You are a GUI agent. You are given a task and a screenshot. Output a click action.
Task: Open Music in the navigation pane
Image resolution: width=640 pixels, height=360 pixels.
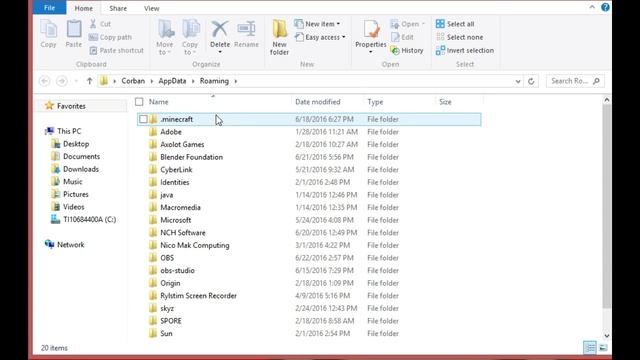[67, 182]
